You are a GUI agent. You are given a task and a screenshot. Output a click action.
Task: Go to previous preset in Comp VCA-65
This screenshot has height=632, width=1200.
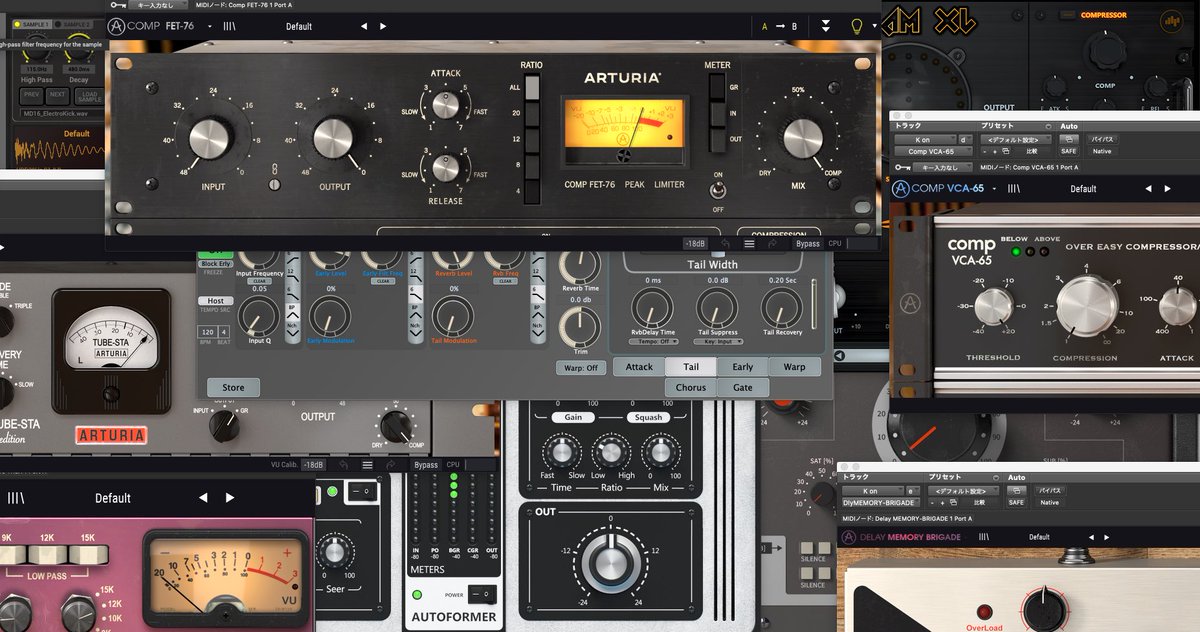point(1150,188)
